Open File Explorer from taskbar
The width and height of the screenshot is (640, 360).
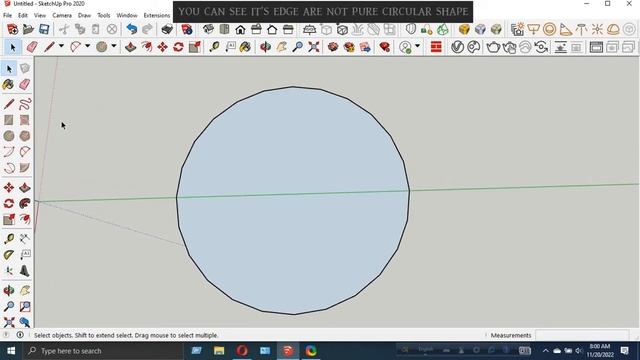pos(219,351)
